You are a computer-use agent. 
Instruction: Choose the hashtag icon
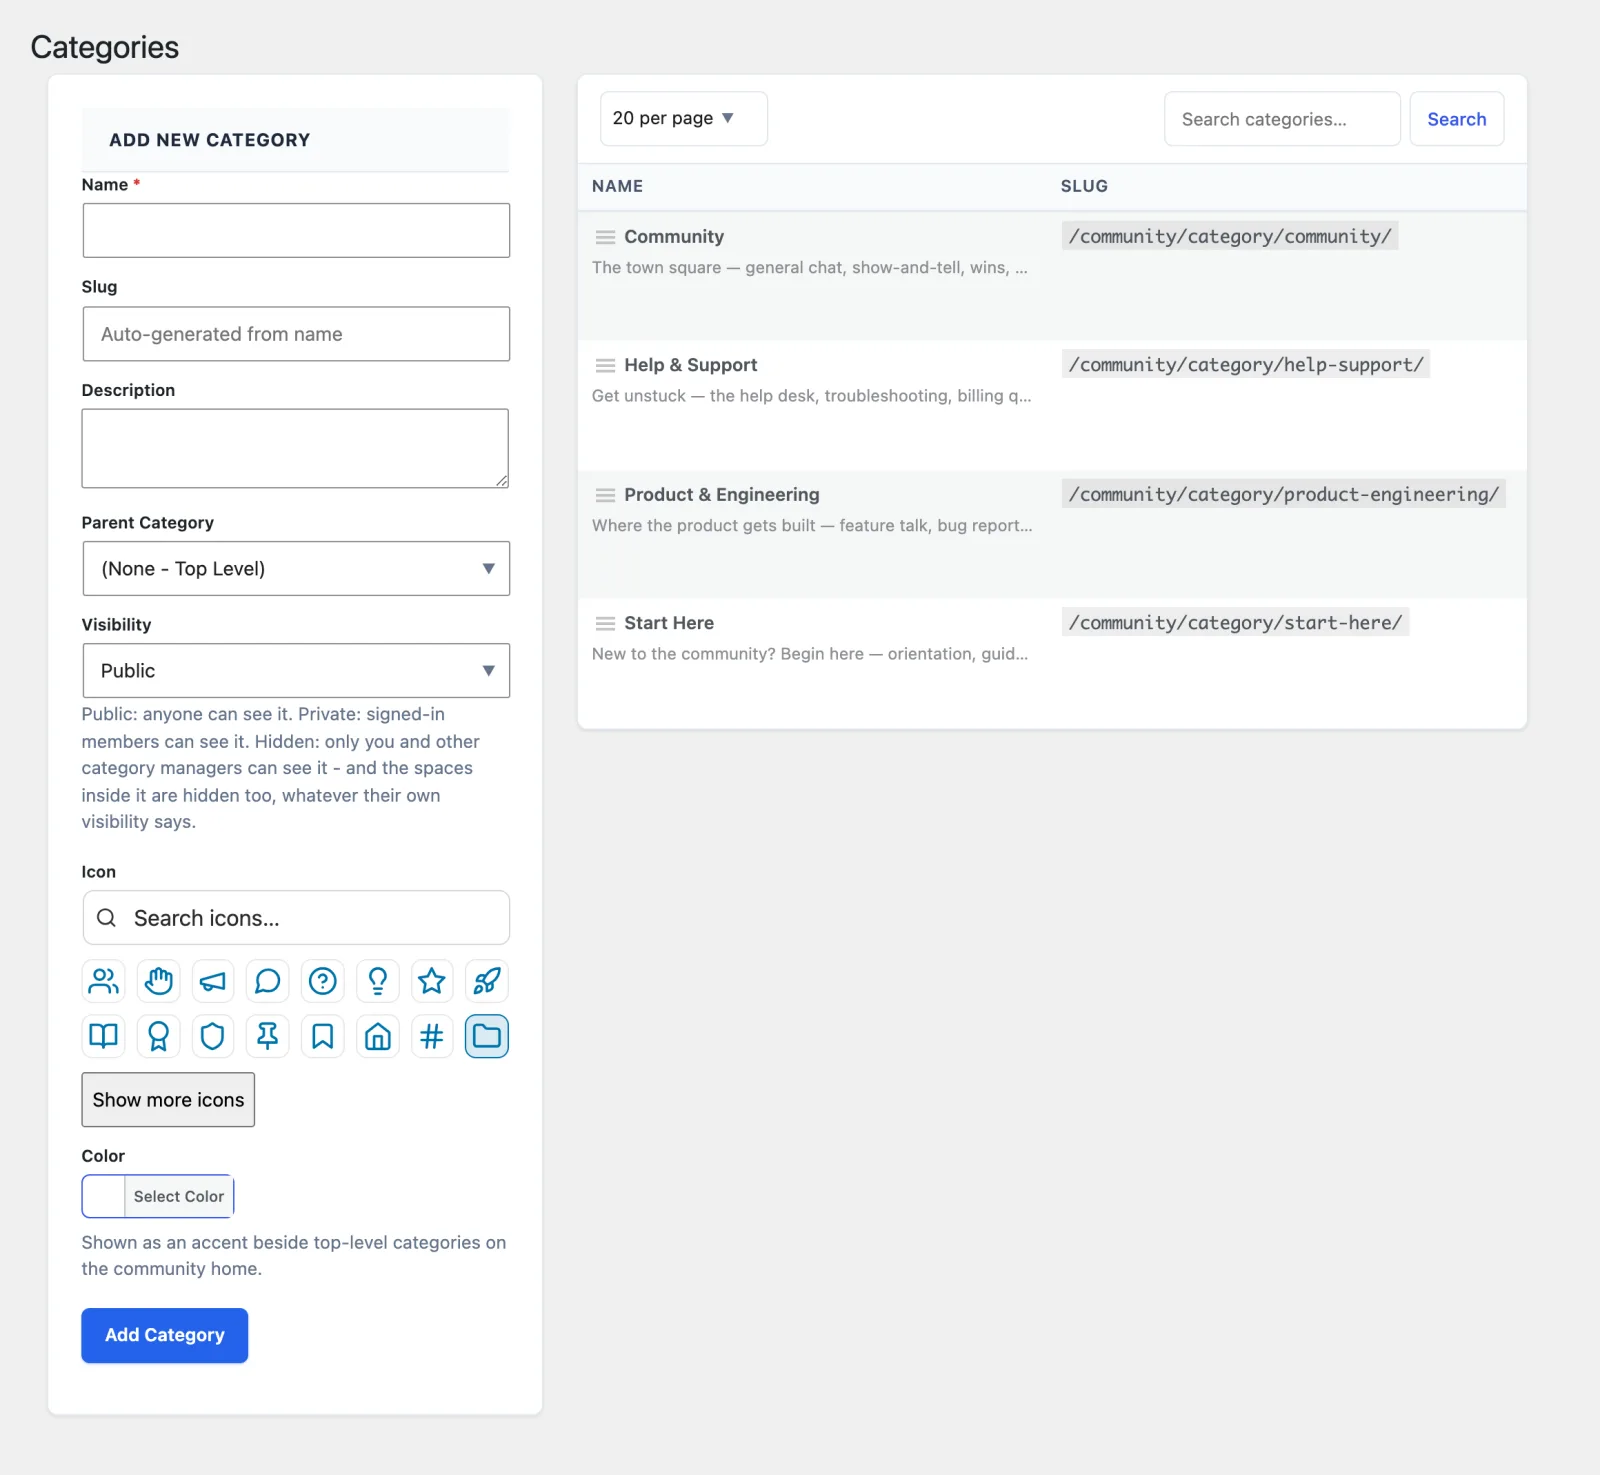click(432, 1036)
